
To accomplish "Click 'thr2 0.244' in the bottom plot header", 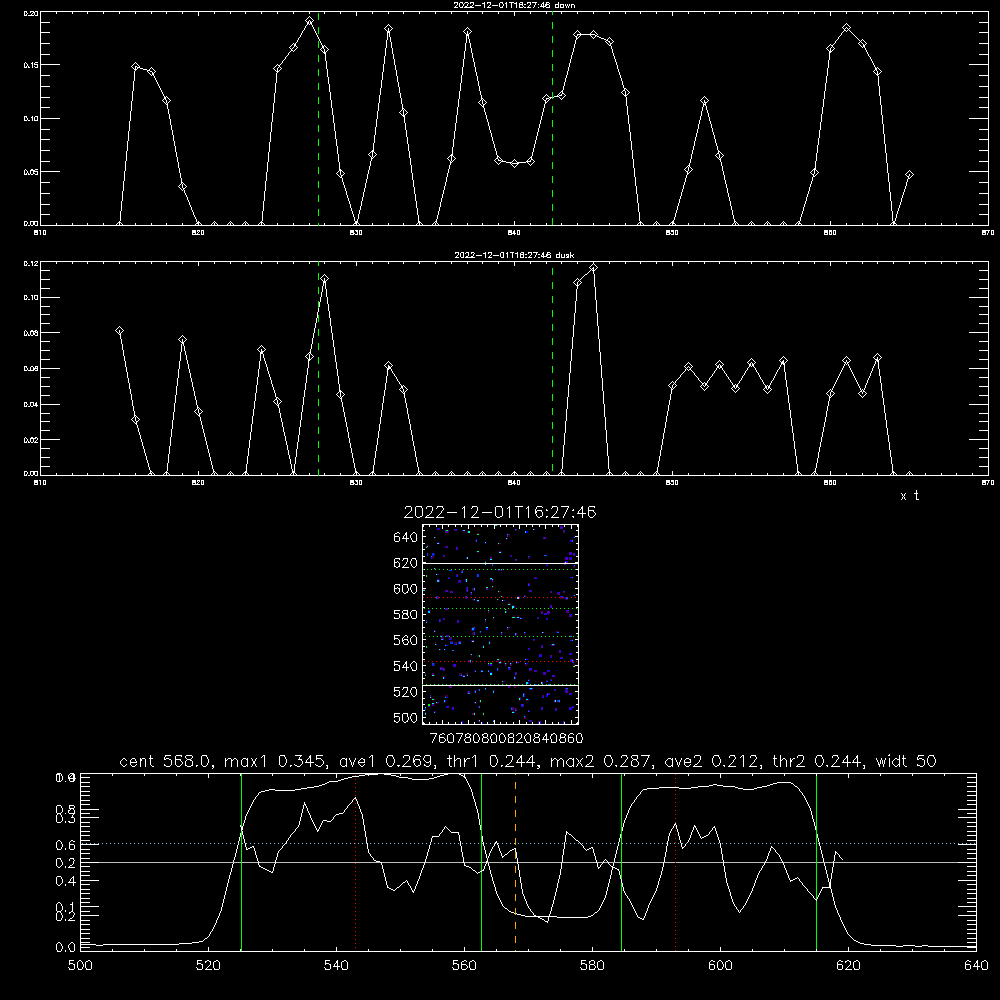I will pos(818,761).
